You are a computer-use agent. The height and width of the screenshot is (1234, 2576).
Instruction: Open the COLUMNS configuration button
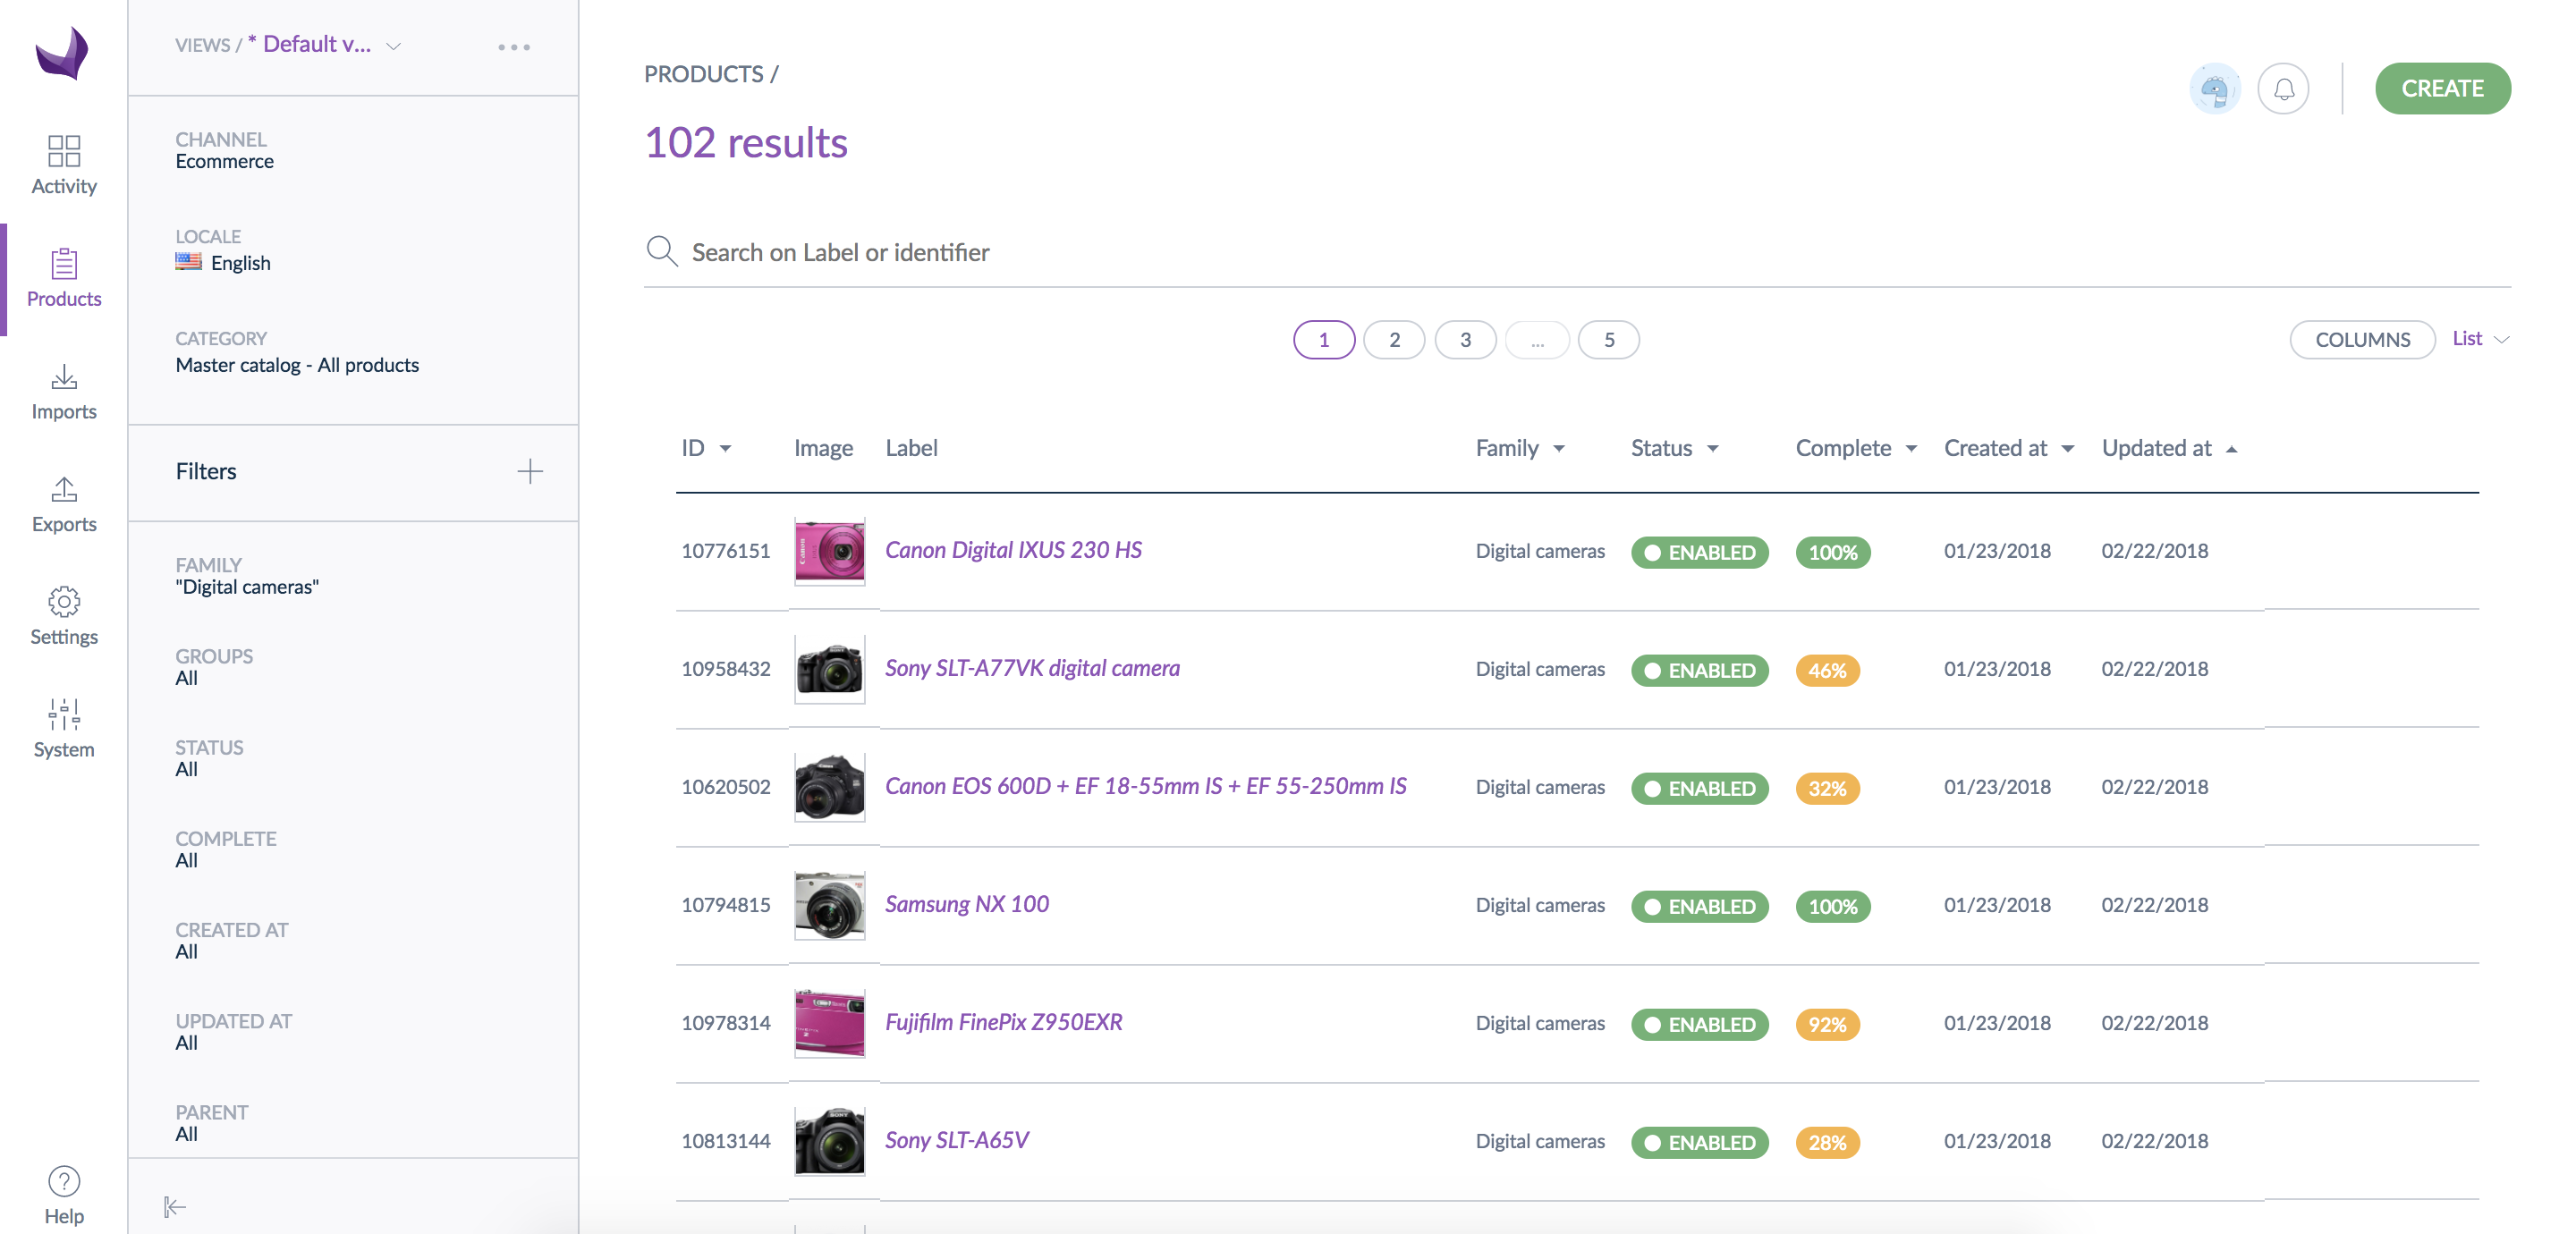pyautogui.click(x=2363, y=340)
